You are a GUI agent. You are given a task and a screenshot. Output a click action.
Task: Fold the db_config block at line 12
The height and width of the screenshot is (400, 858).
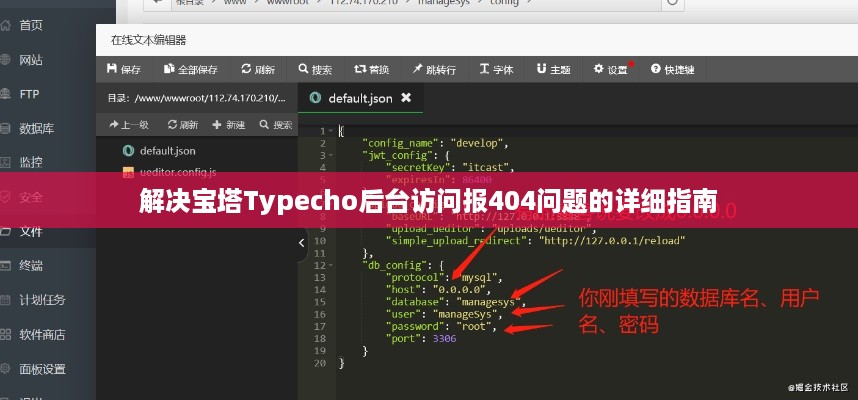[x=331, y=265]
